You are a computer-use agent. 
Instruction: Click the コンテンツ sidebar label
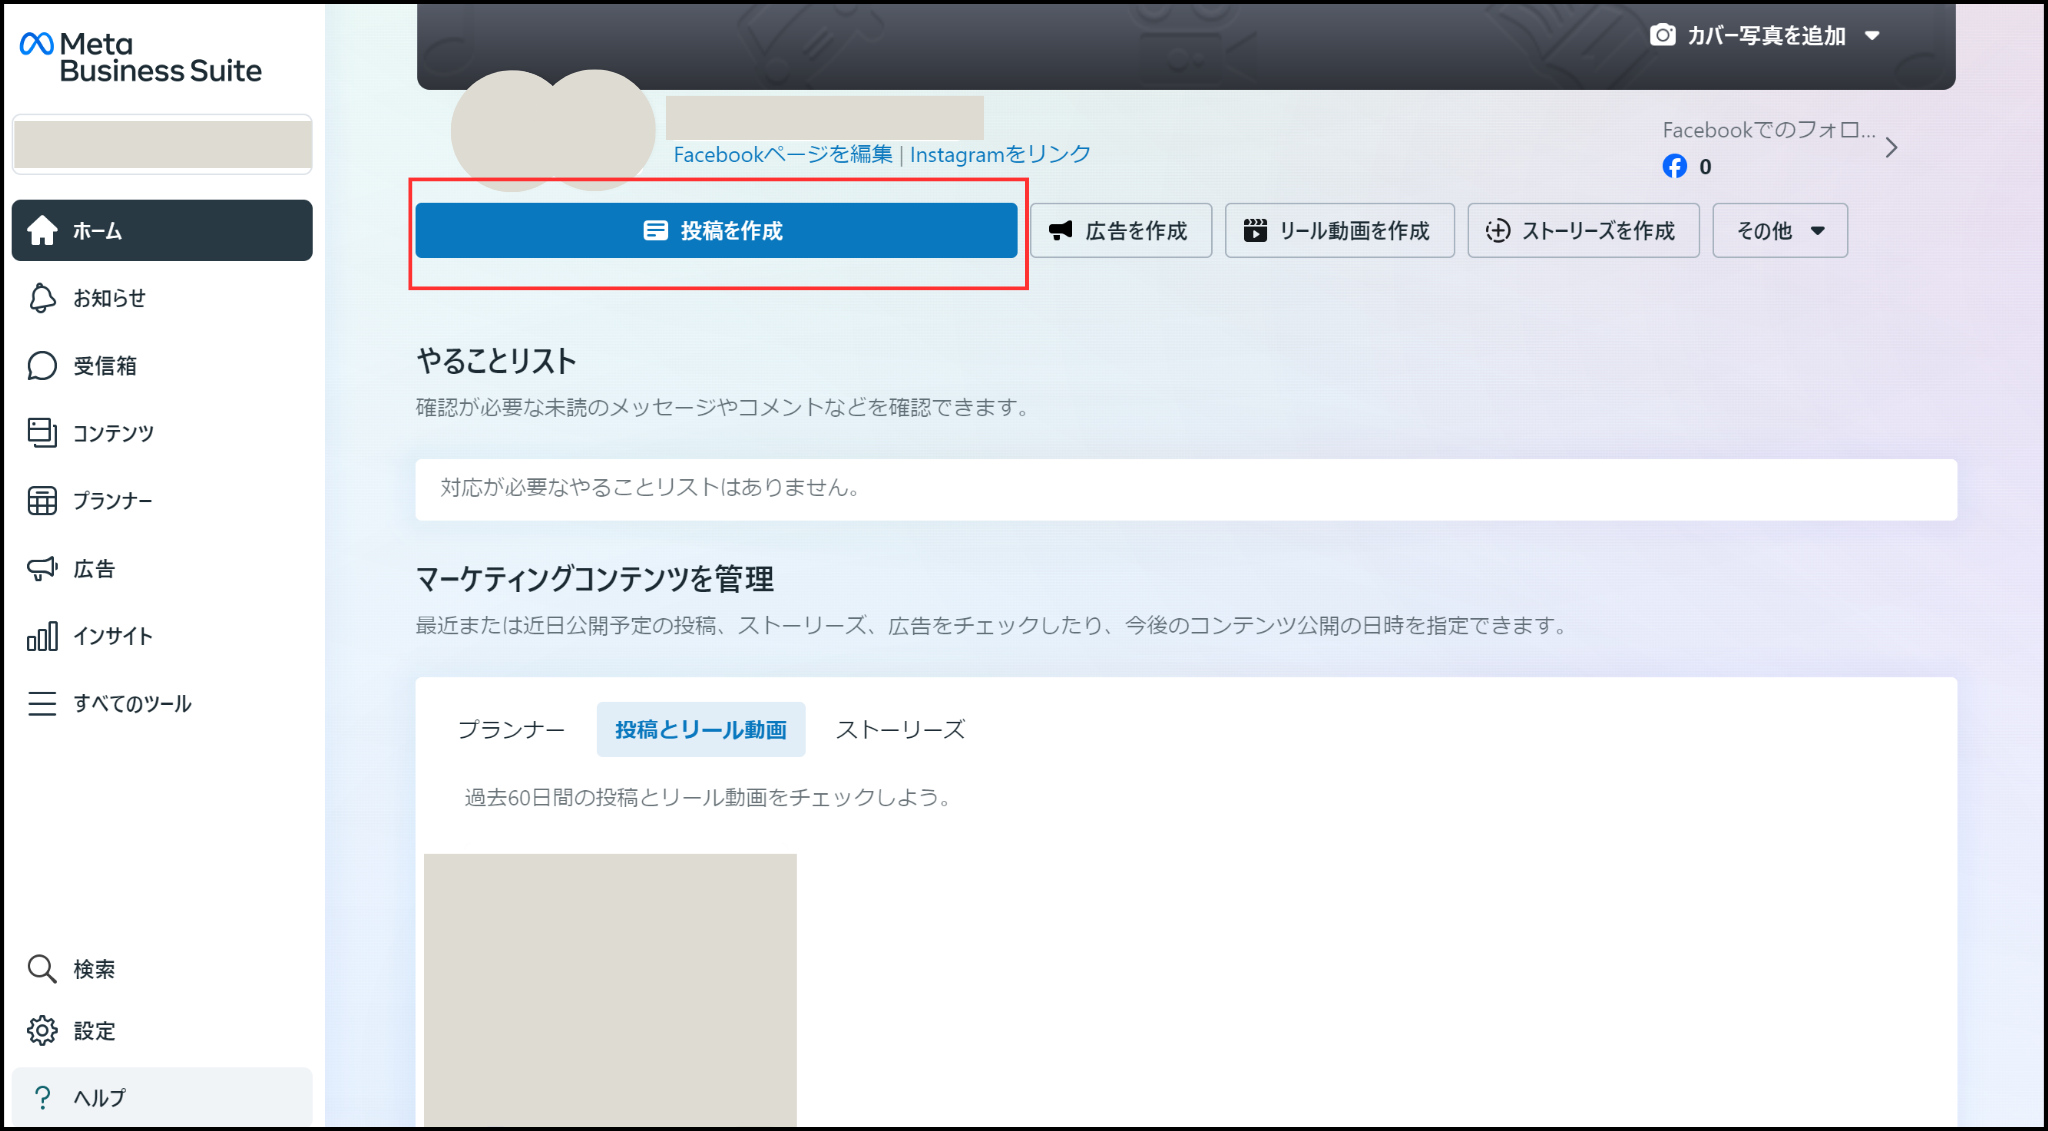pyautogui.click(x=114, y=433)
